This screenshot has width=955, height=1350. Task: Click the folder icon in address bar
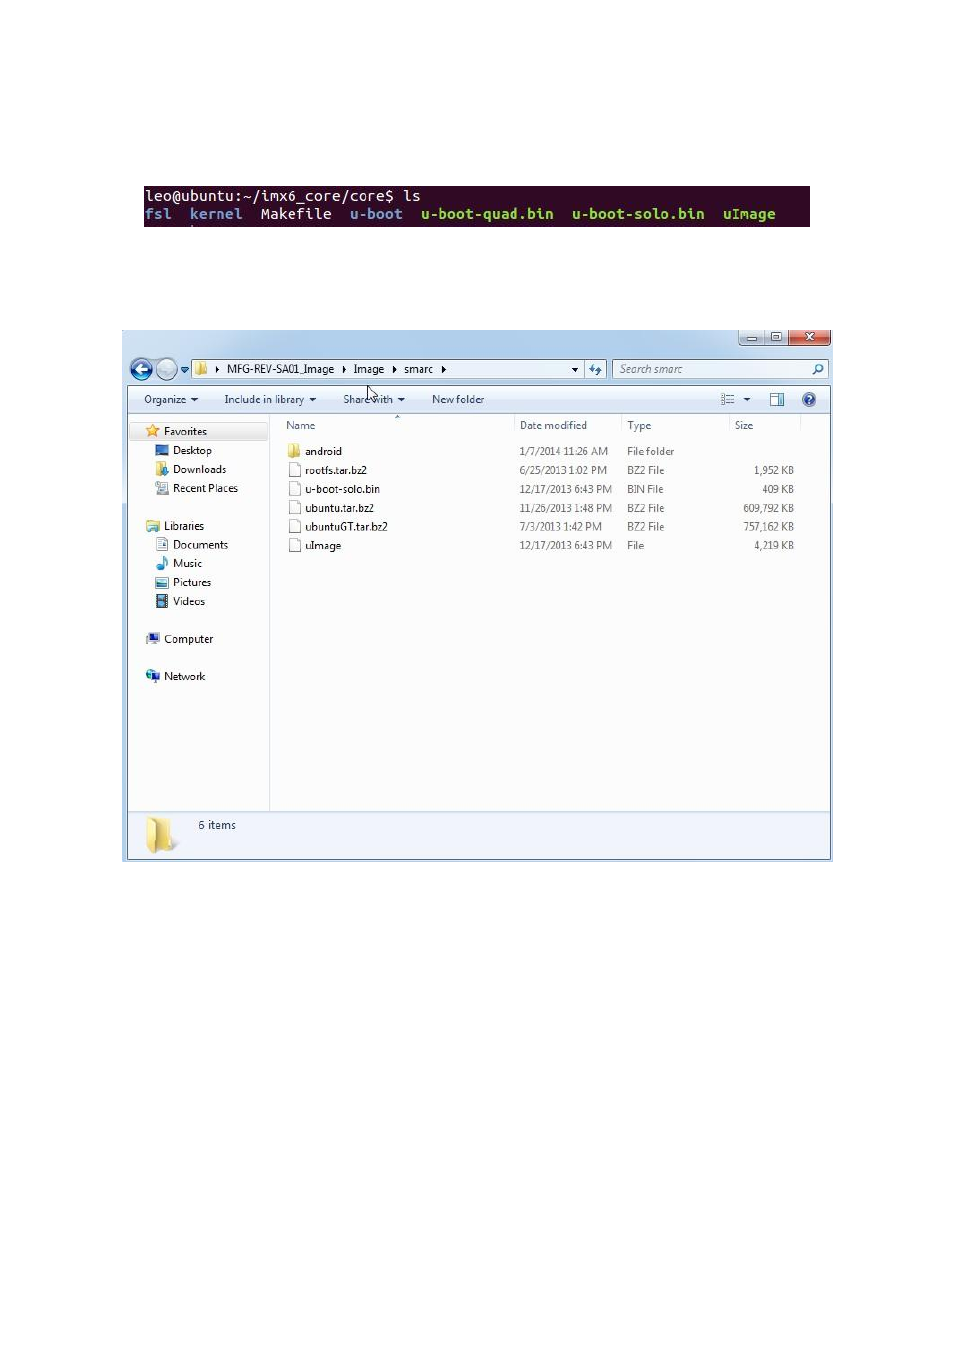201,369
